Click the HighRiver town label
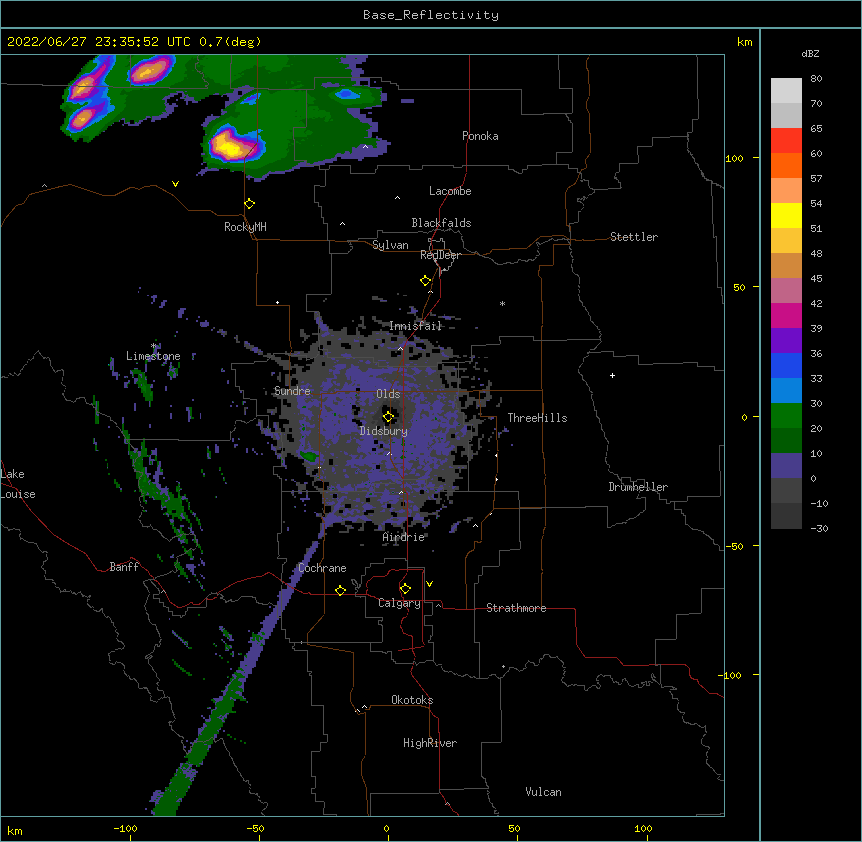 pyautogui.click(x=430, y=743)
